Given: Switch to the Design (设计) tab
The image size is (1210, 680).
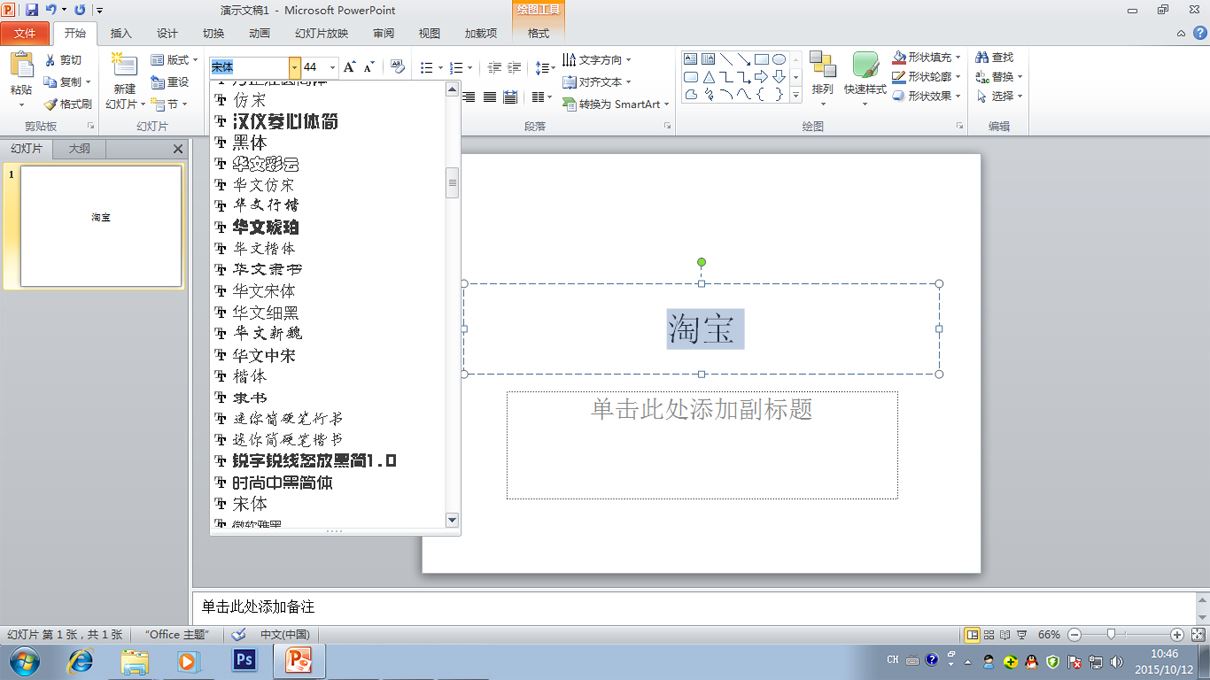Looking at the screenshot, I should click(167, 33).
